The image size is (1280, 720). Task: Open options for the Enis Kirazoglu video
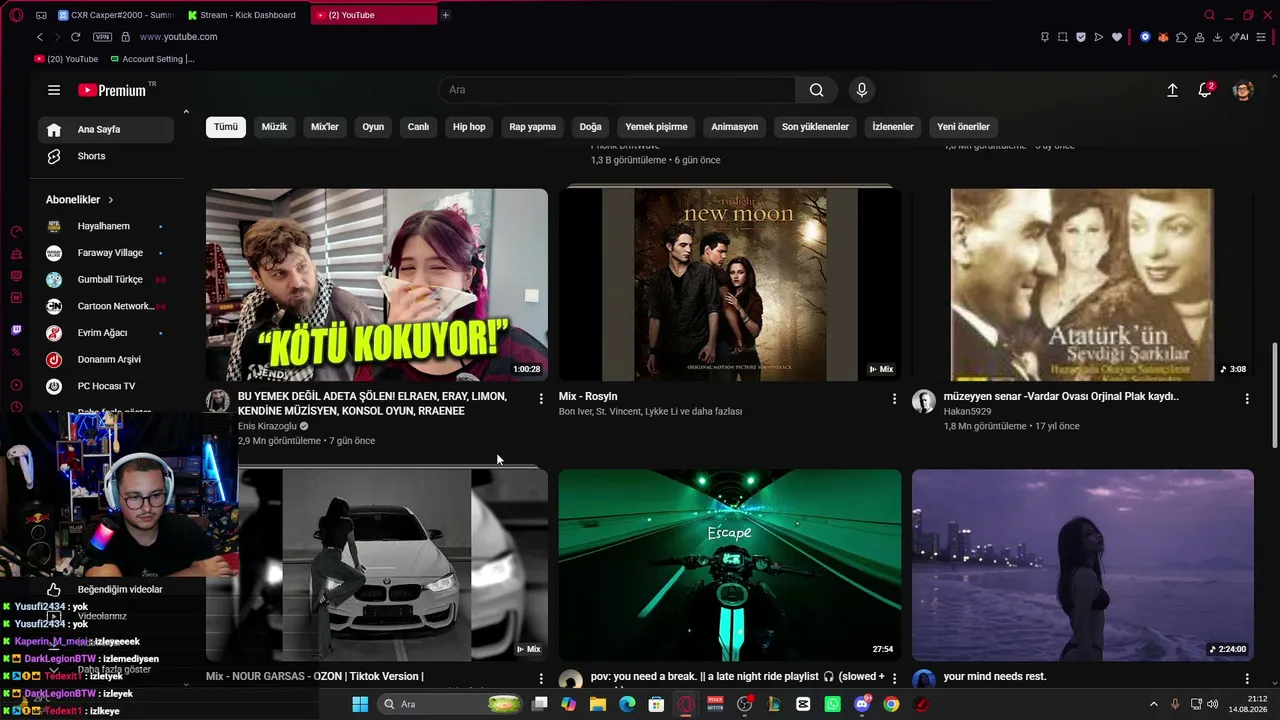click(541, 398)
